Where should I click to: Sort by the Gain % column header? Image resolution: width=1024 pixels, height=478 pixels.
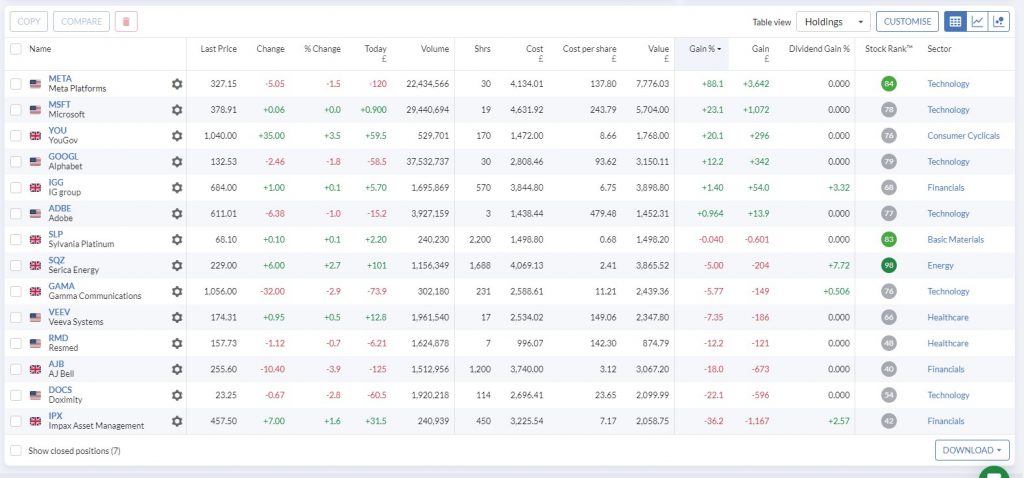point(705,48)
